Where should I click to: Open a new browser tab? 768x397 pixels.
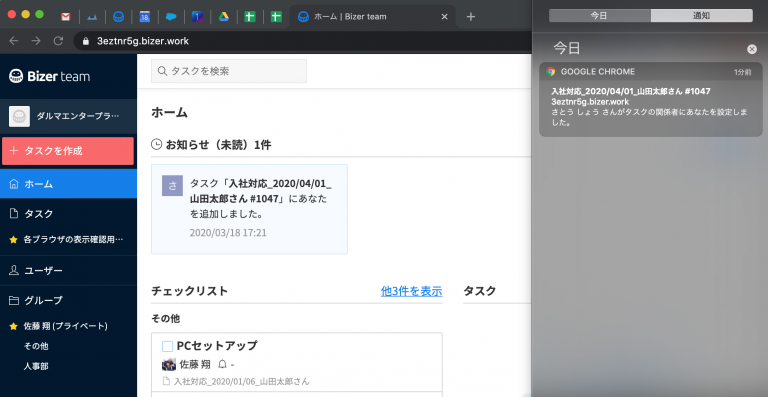[x=471, y=17]
